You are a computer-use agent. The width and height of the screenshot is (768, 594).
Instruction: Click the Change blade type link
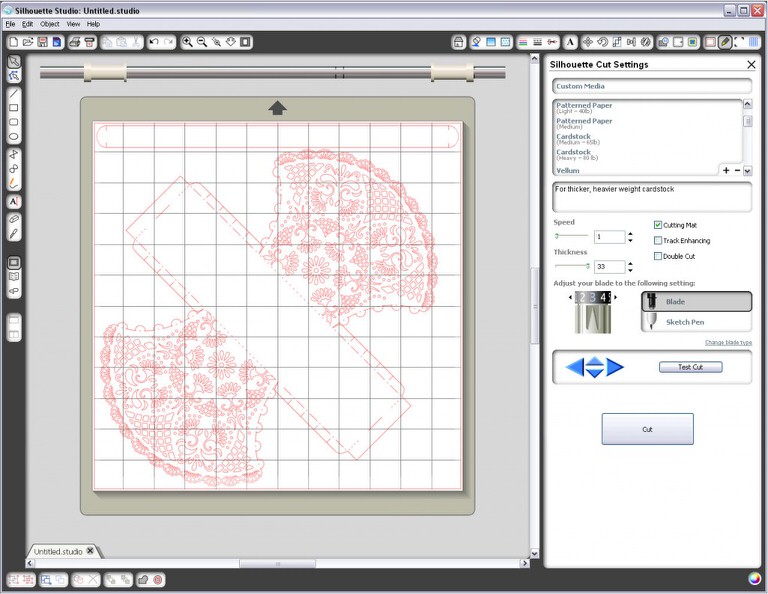coord(728,342)
